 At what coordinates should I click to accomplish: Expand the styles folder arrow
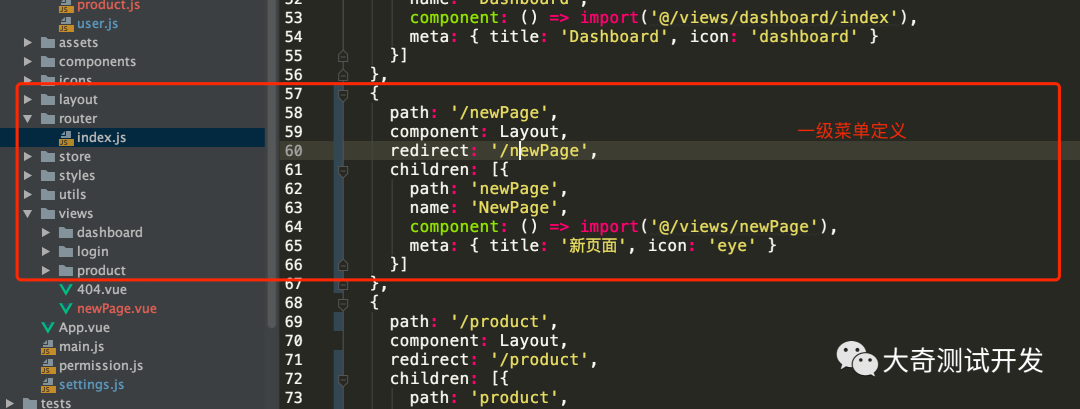(x=28, y=176)
